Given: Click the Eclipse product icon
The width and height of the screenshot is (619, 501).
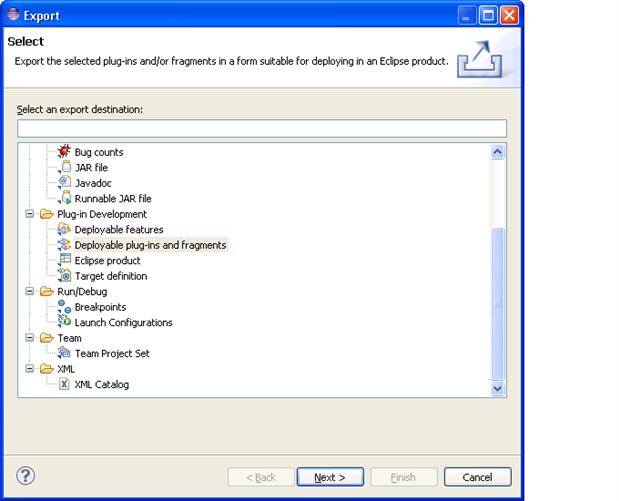Looking at the screenshot, I should (x=64, y=260).
